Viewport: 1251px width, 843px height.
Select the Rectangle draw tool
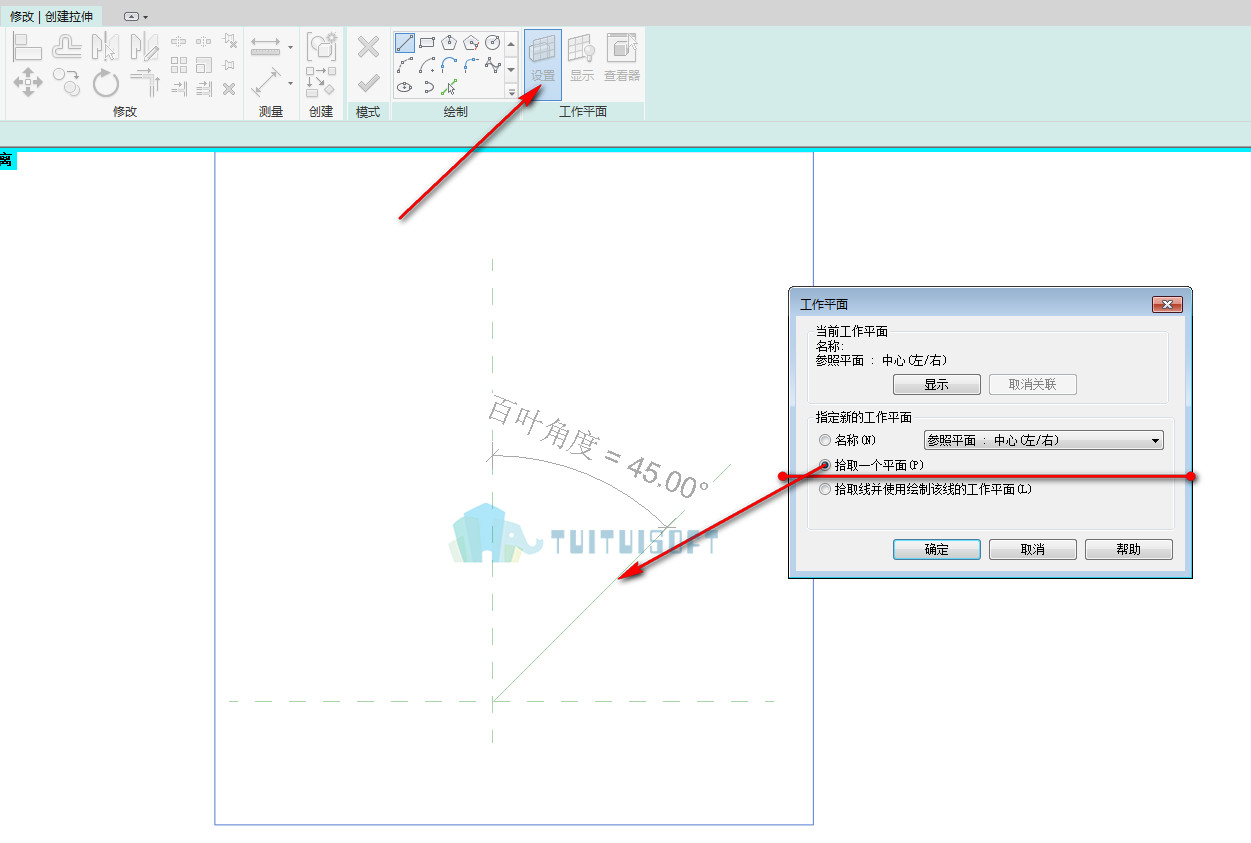pyautogui.click(x=427, y=43)
